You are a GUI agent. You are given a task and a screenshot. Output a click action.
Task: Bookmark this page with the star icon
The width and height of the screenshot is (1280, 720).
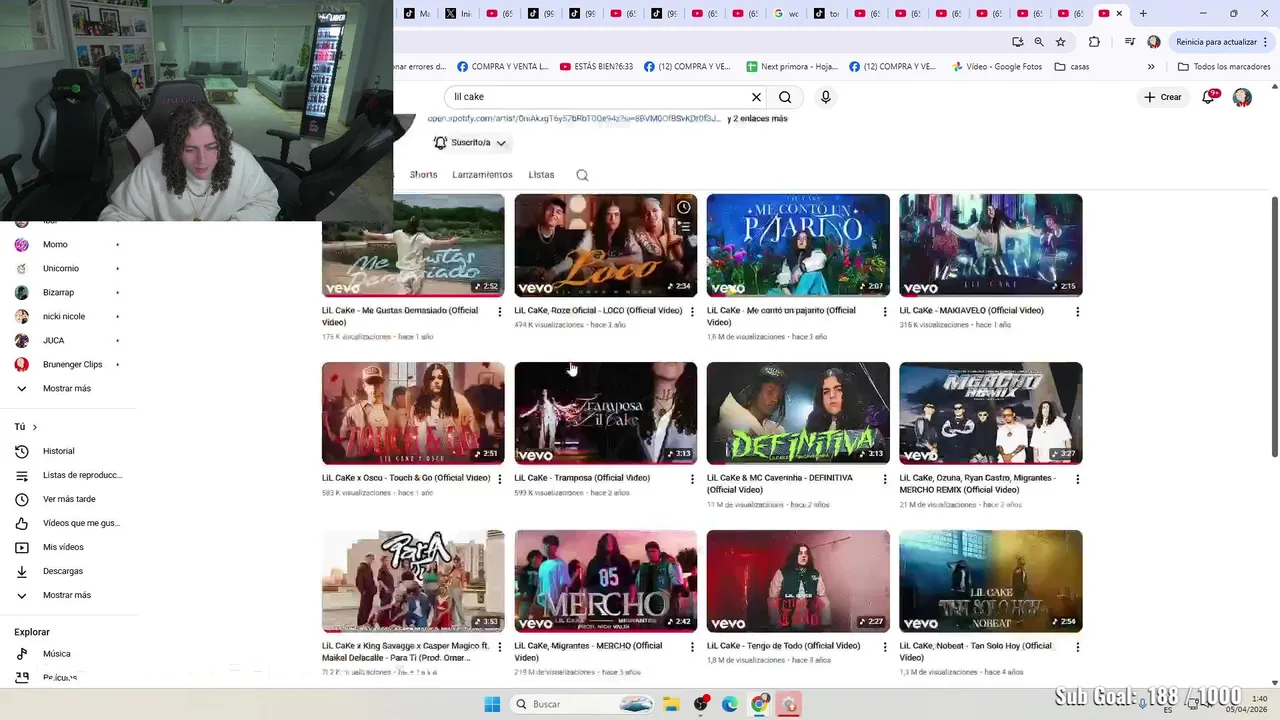1060,42
